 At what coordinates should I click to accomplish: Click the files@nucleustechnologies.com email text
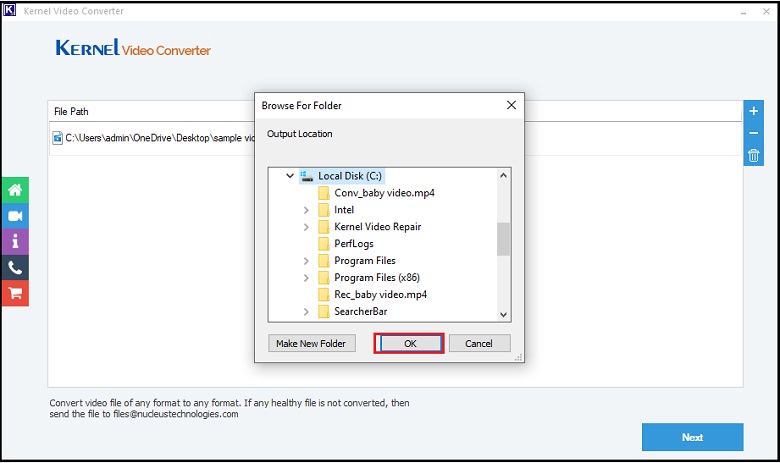176,414
